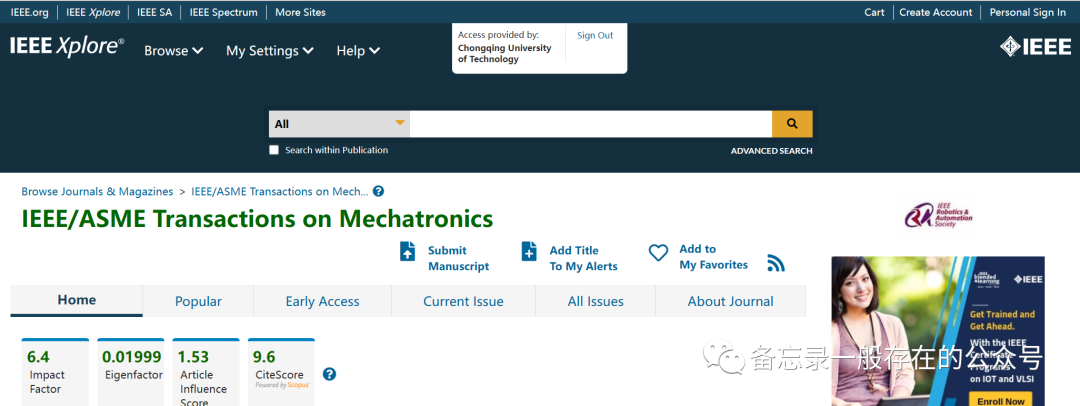Expand the Browse menu
This screenshot has width=1080, height=406.
click(174, 50)
